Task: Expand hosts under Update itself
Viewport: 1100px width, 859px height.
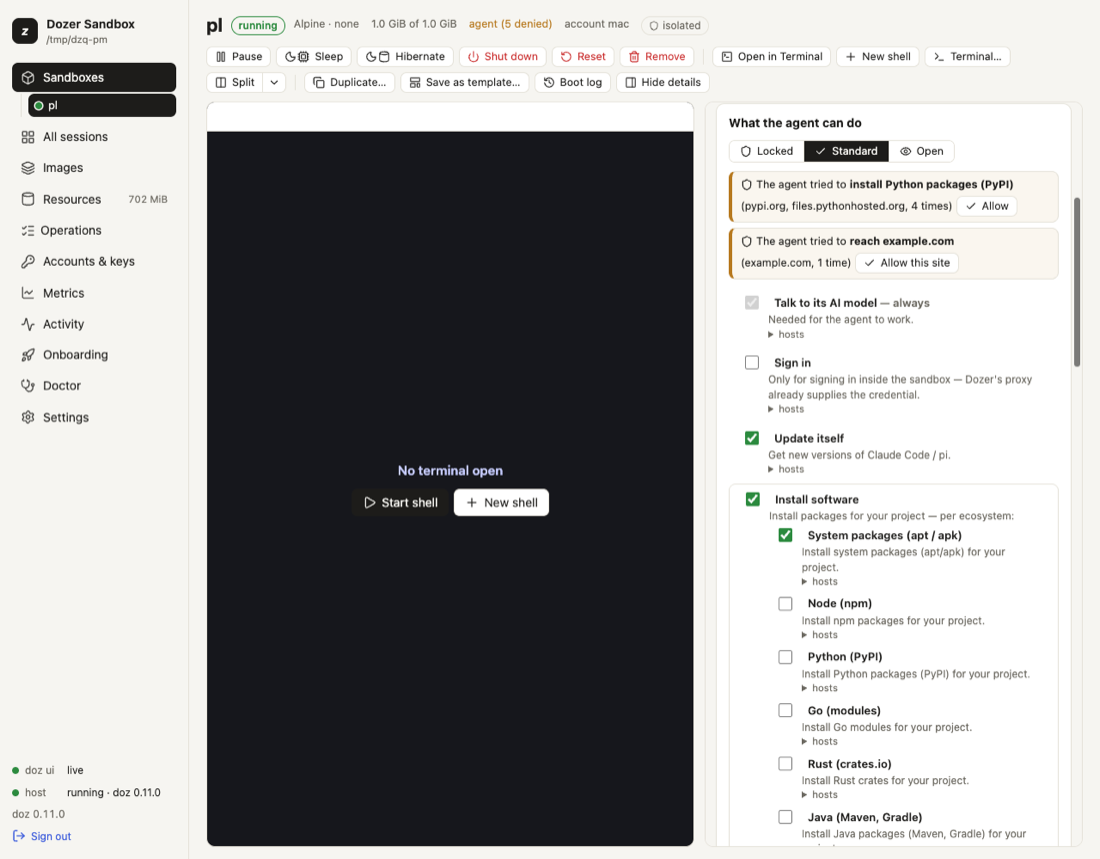Action: tap(786, 469)
